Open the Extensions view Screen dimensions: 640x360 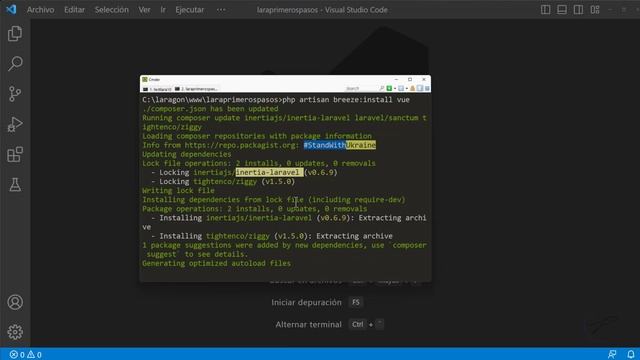15,155
